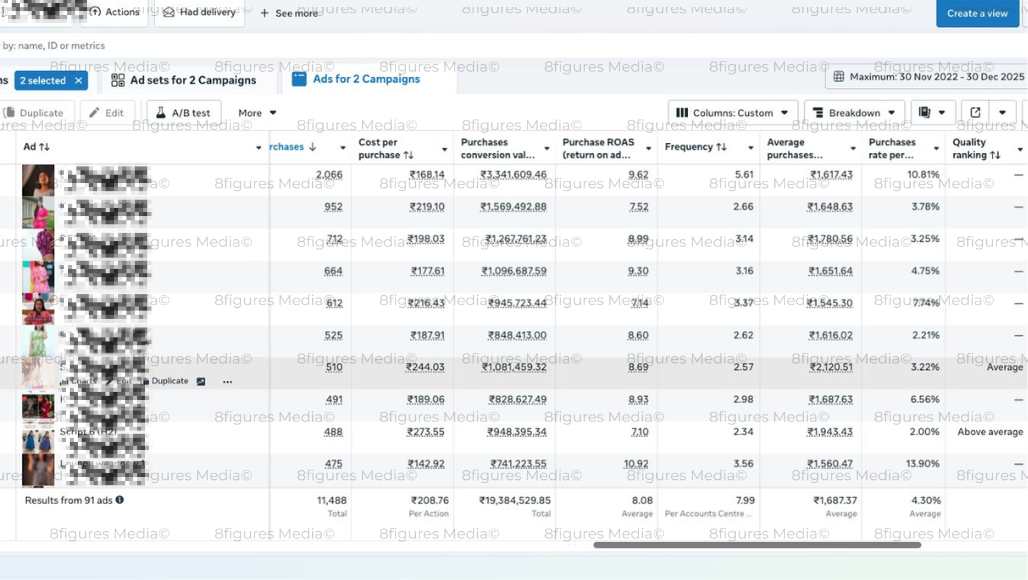
Task: Click Duplicate in the hovered ad row
Action: tap(164, 381)
